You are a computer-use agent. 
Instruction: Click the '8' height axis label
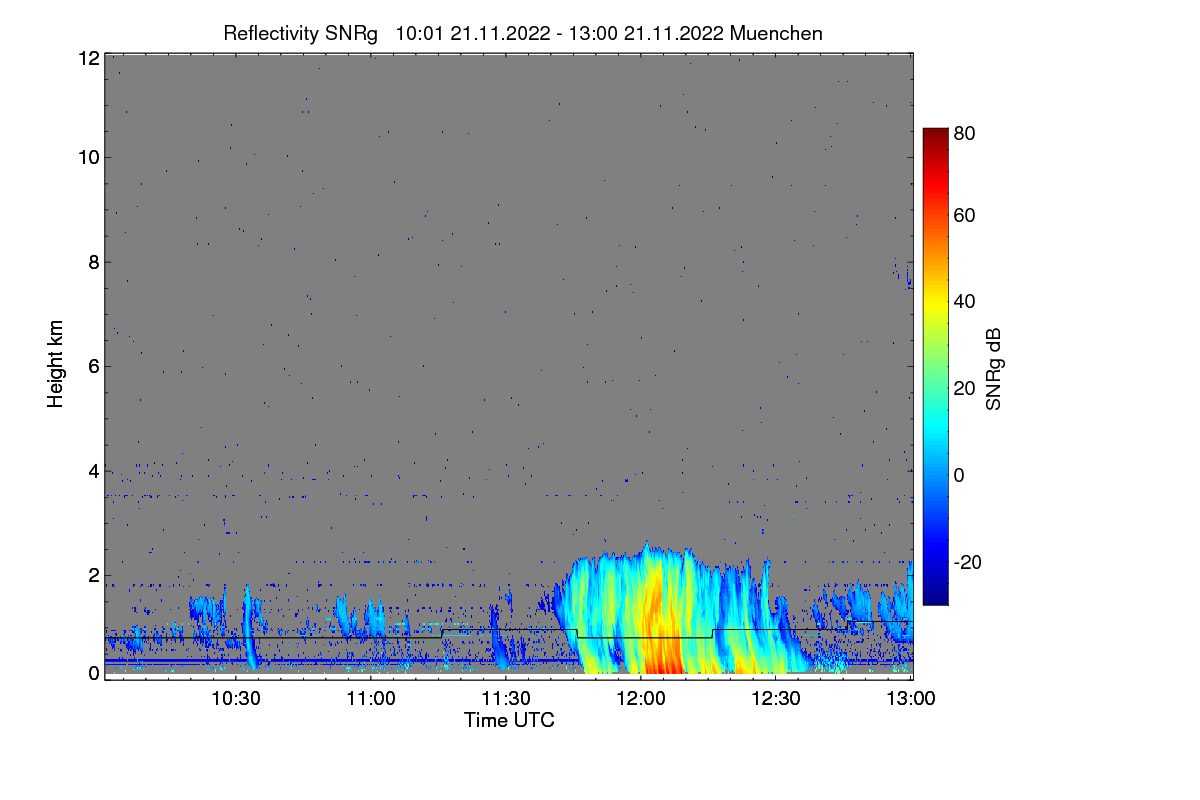point(93,262)
